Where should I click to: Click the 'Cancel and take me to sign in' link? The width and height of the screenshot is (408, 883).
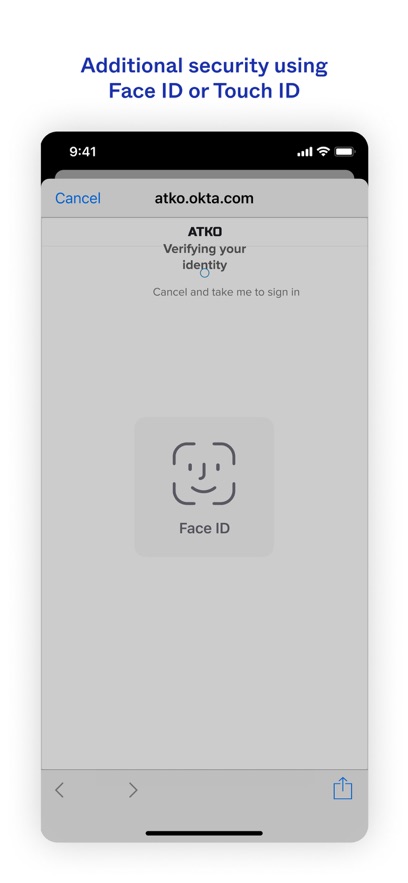point(226,292)
